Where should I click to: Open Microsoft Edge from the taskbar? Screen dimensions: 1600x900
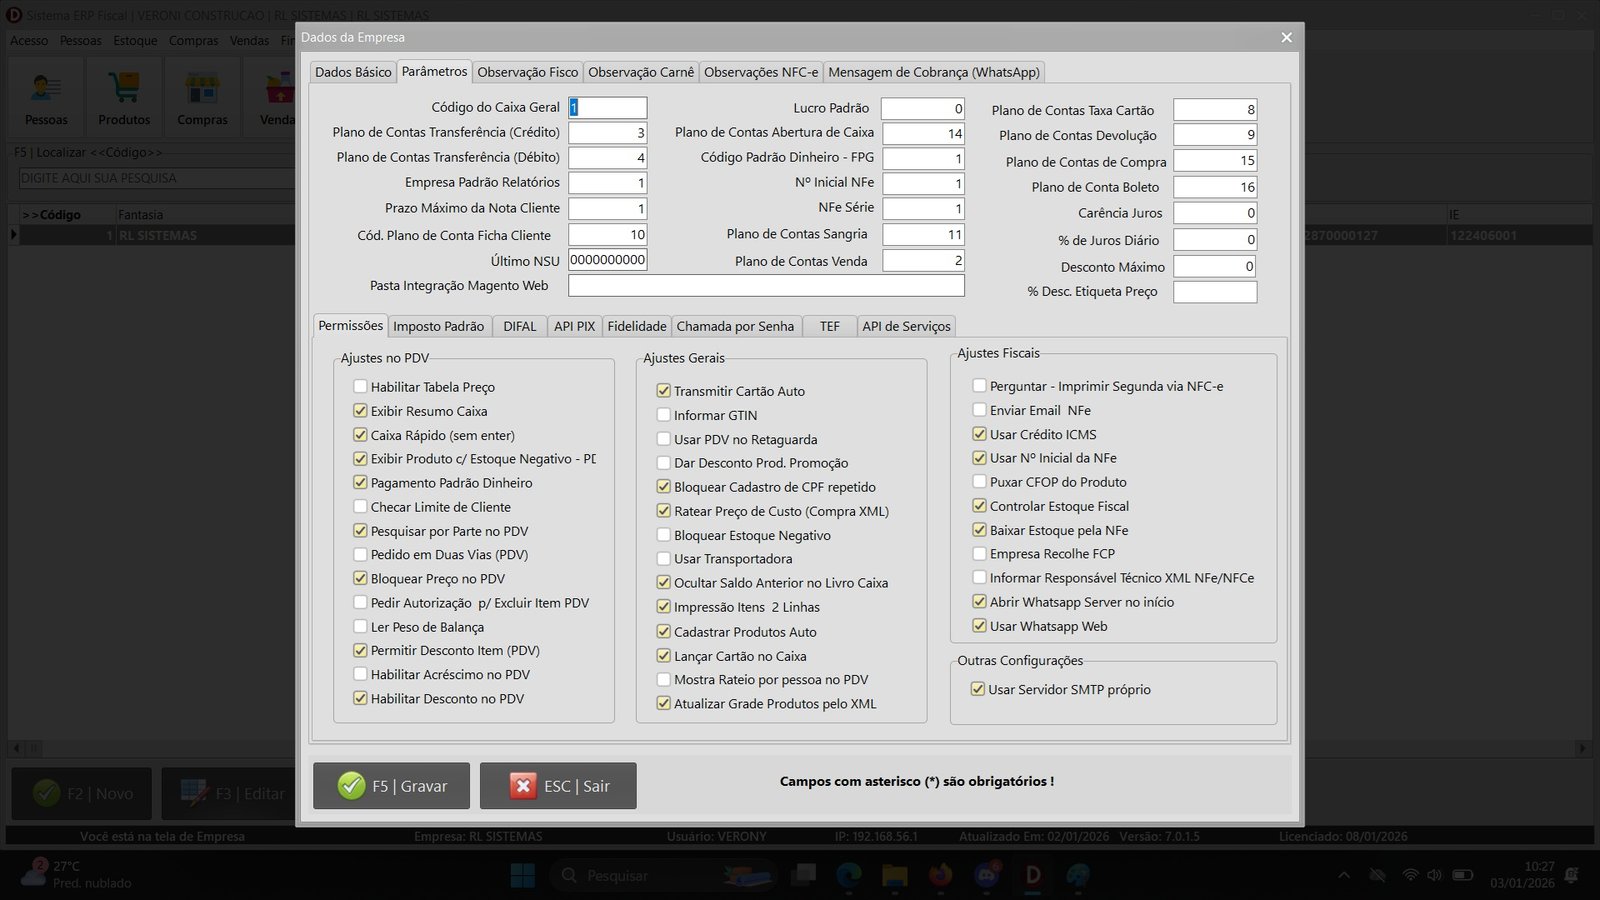pyautogui.click(x=849, y=876)
